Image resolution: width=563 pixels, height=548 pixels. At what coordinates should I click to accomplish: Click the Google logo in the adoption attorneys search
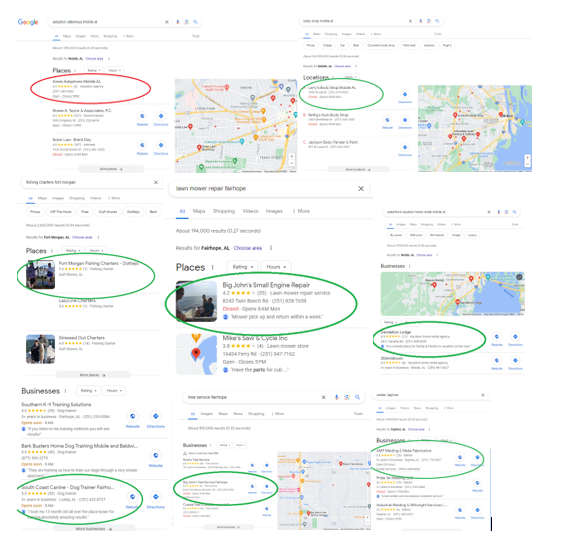pyautogui.click(x=28, y=22)
